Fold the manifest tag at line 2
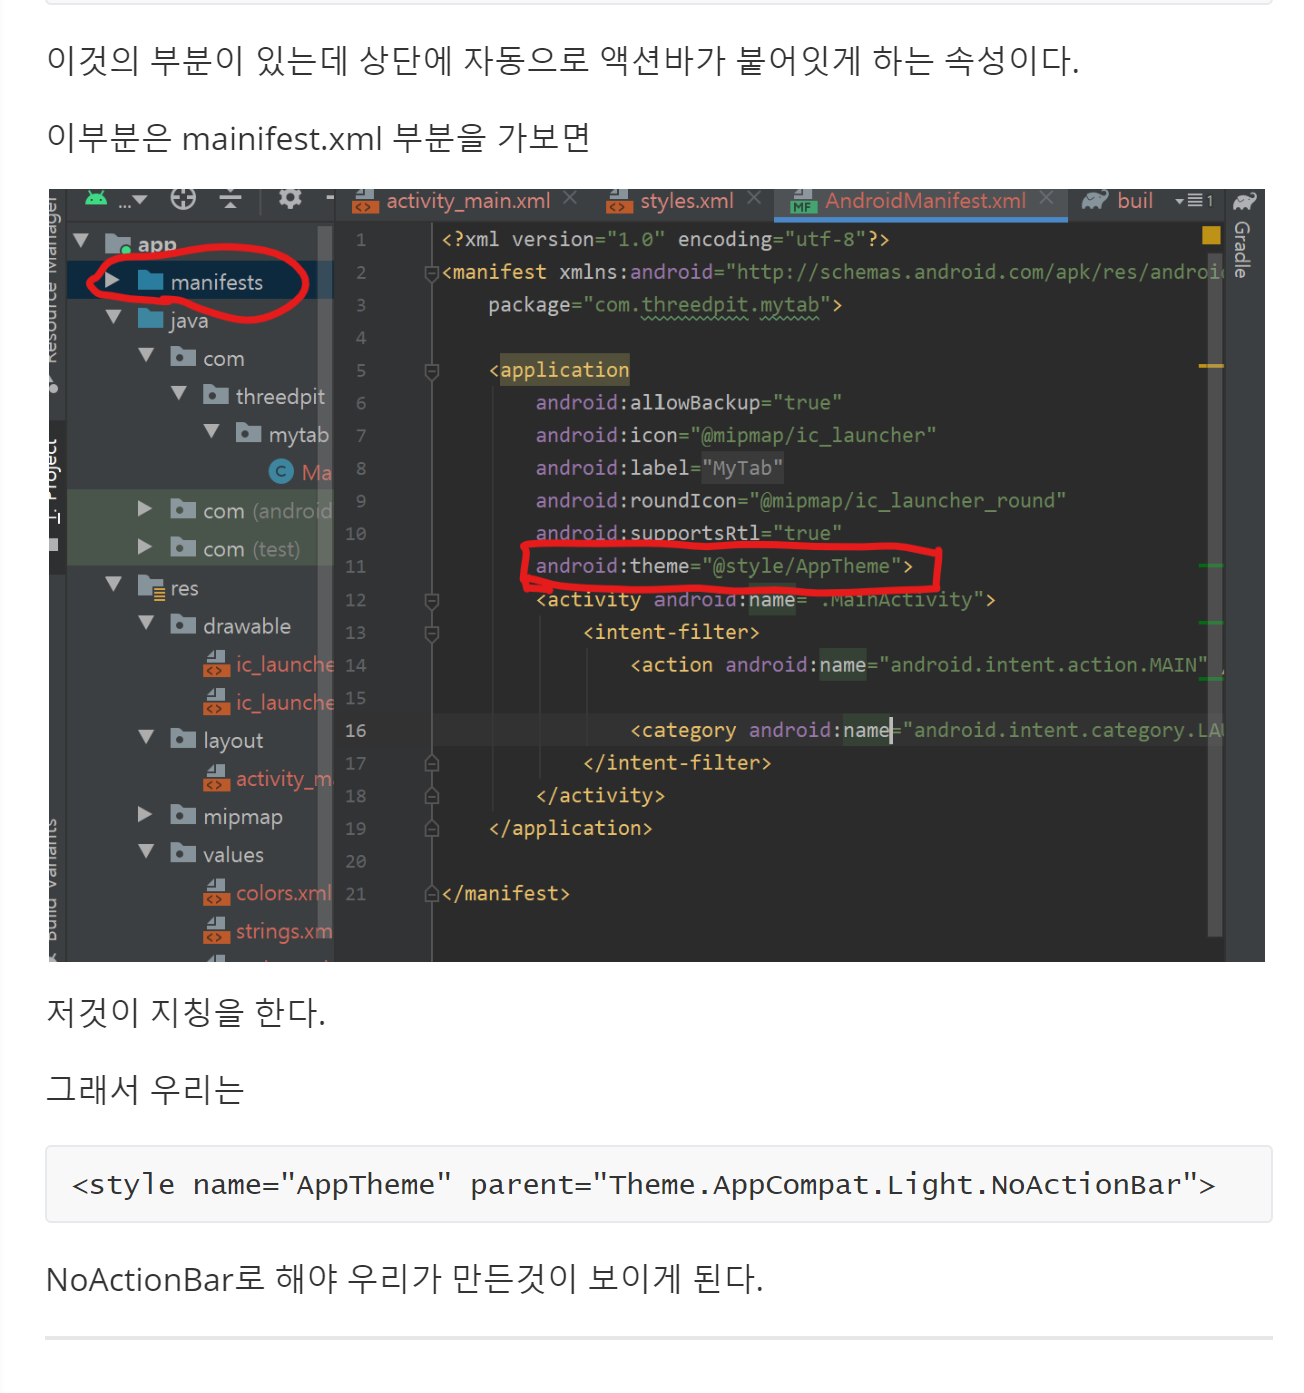This screenshot has height=1393, width=1304. click(x=432, y=273)
